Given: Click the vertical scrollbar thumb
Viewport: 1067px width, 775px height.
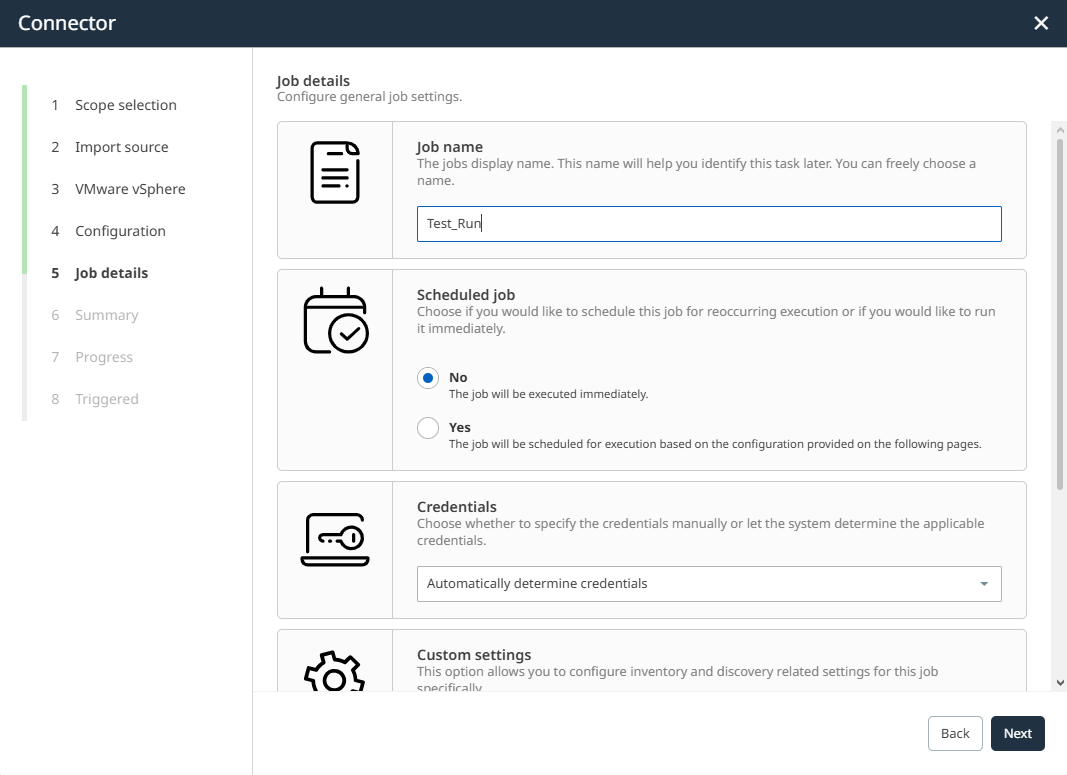Looking at the screenshot, I should (x=1060, y=313).
